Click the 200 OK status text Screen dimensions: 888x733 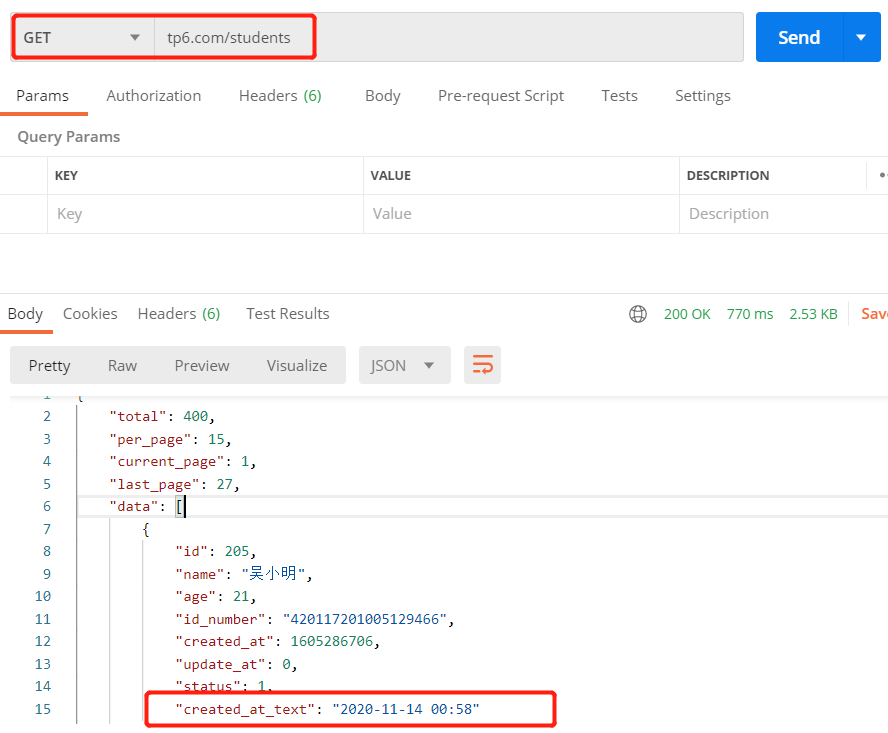coord(687,314)
